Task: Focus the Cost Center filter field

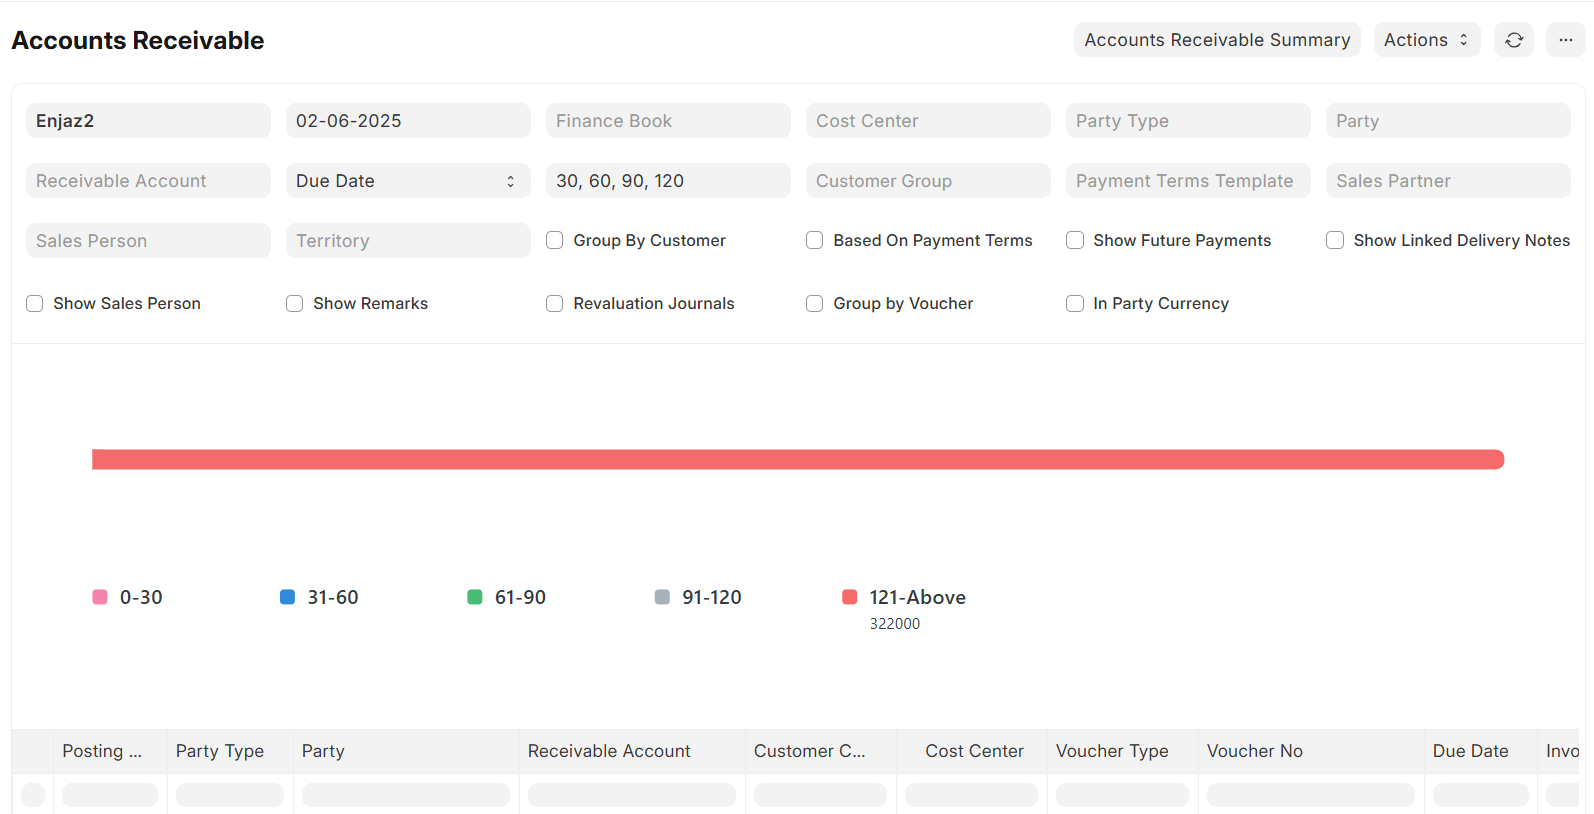Action: click(927, 121)
